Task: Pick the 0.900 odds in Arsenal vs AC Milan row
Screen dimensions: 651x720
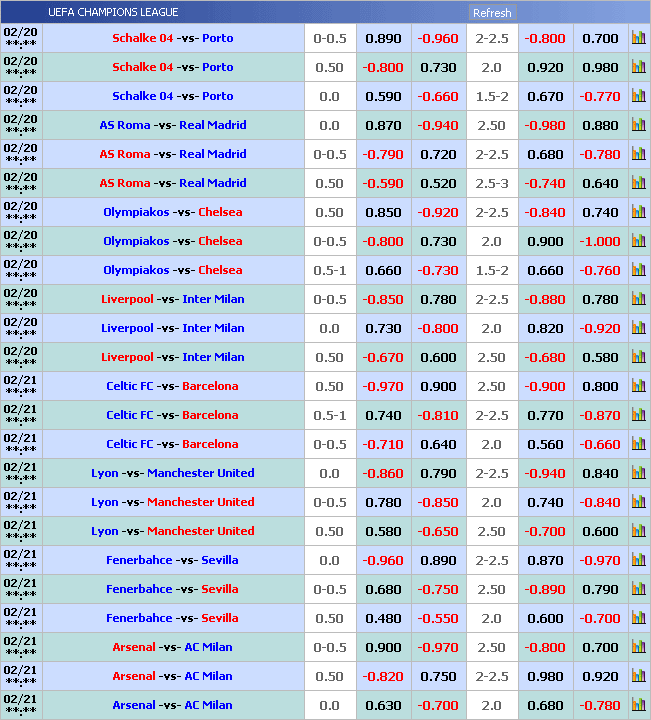Action: click(x=383, y=648)
